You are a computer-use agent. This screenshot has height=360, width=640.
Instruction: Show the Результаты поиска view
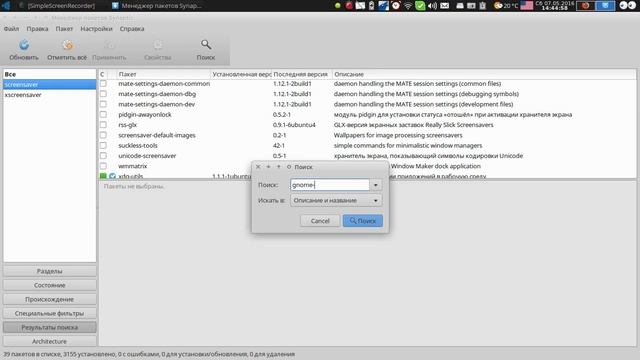click(x=49, y=327)
